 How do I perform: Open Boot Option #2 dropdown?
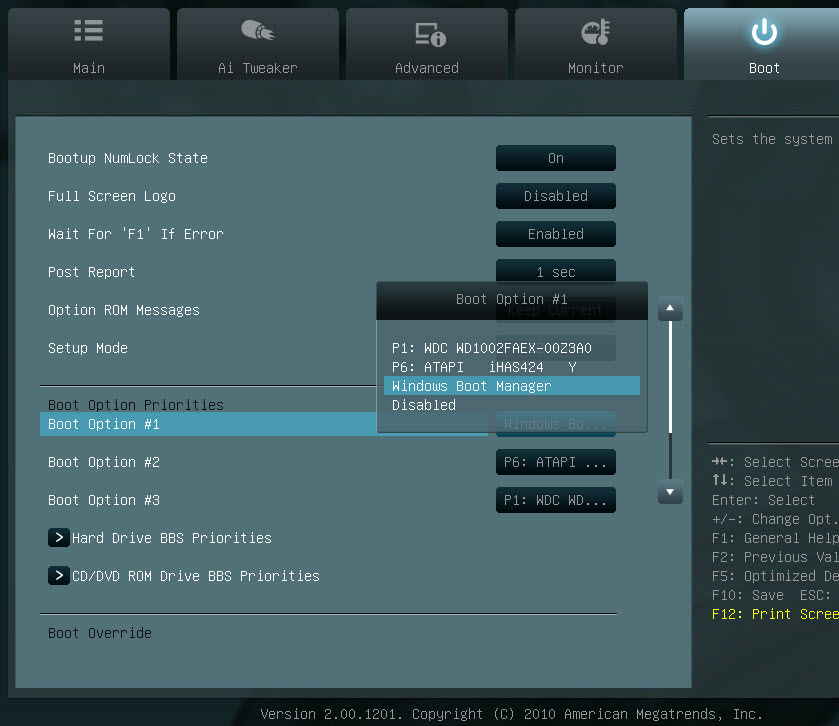point(556,462)
